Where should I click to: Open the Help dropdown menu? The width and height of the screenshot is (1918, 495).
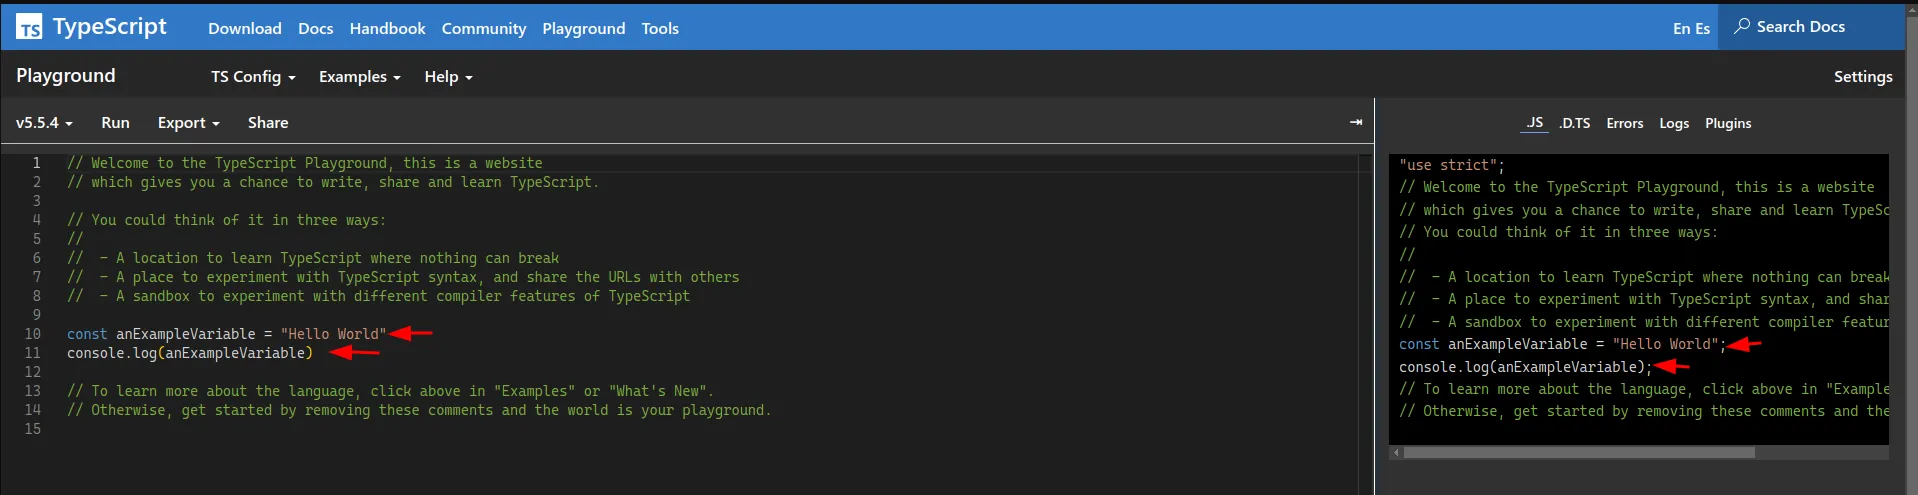[448, 77]
